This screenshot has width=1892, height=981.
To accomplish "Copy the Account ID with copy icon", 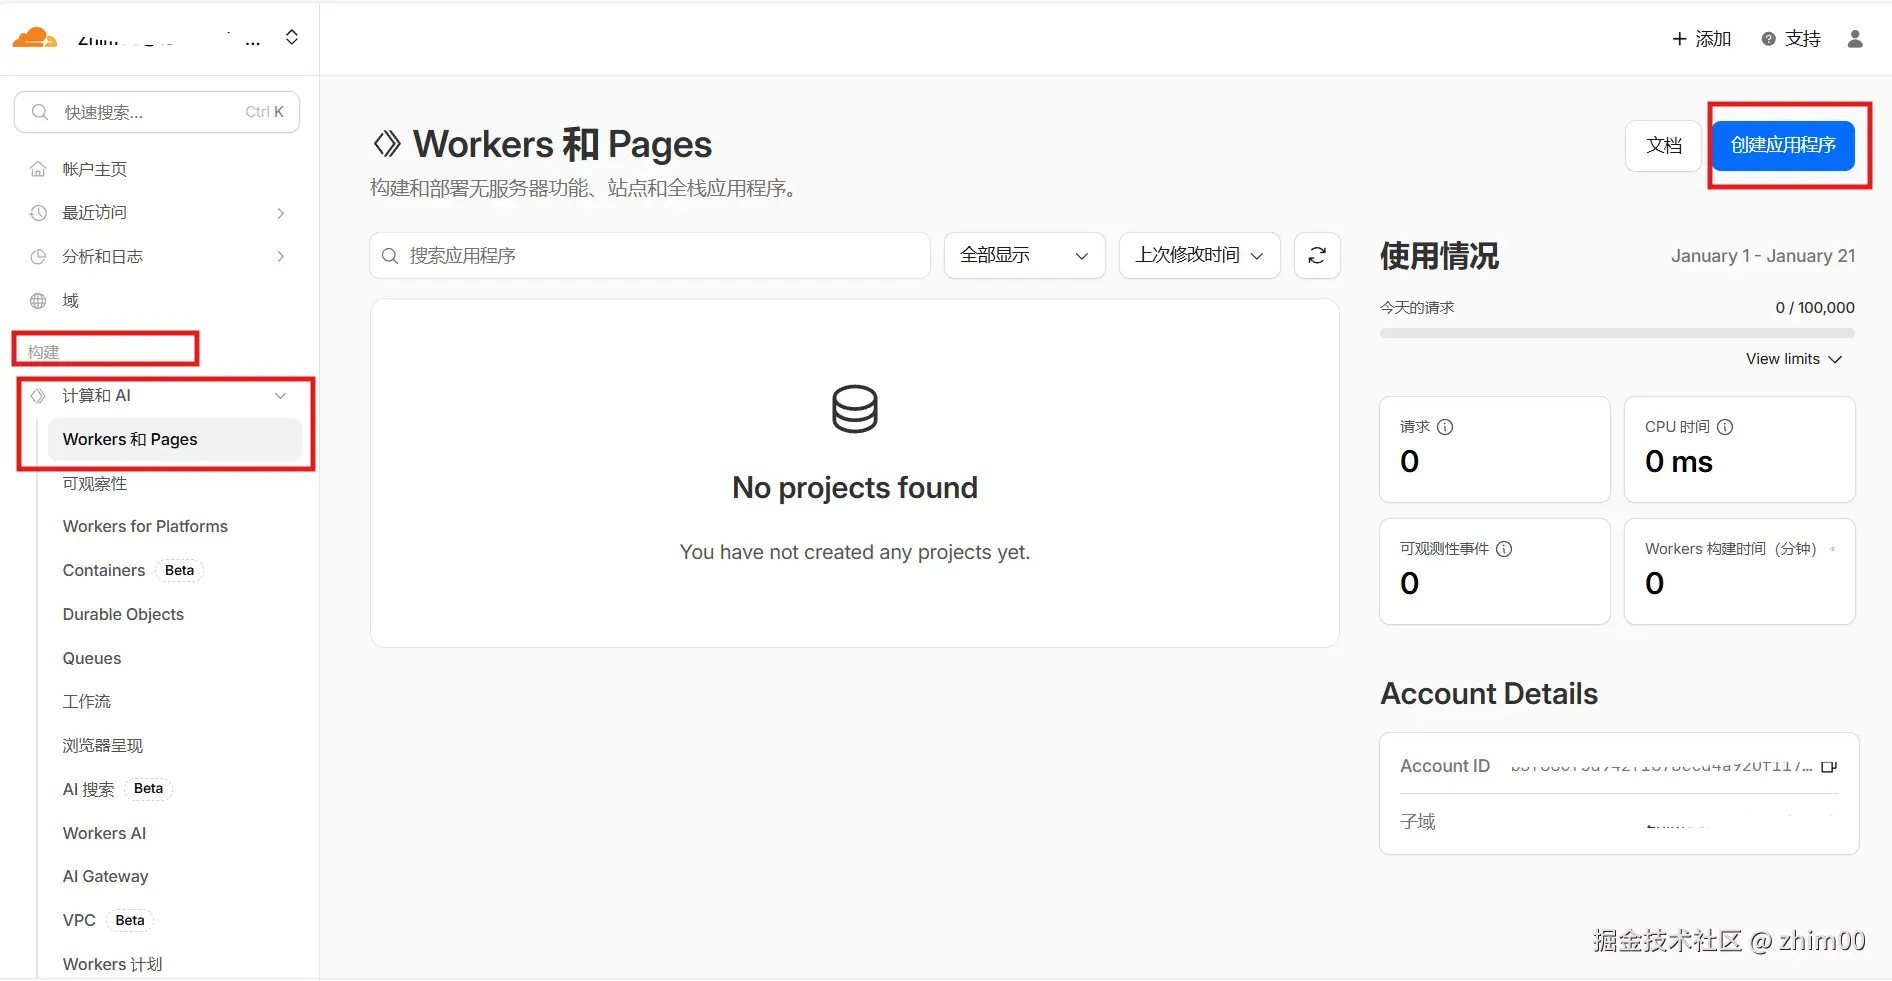I will coord(1829,767).
